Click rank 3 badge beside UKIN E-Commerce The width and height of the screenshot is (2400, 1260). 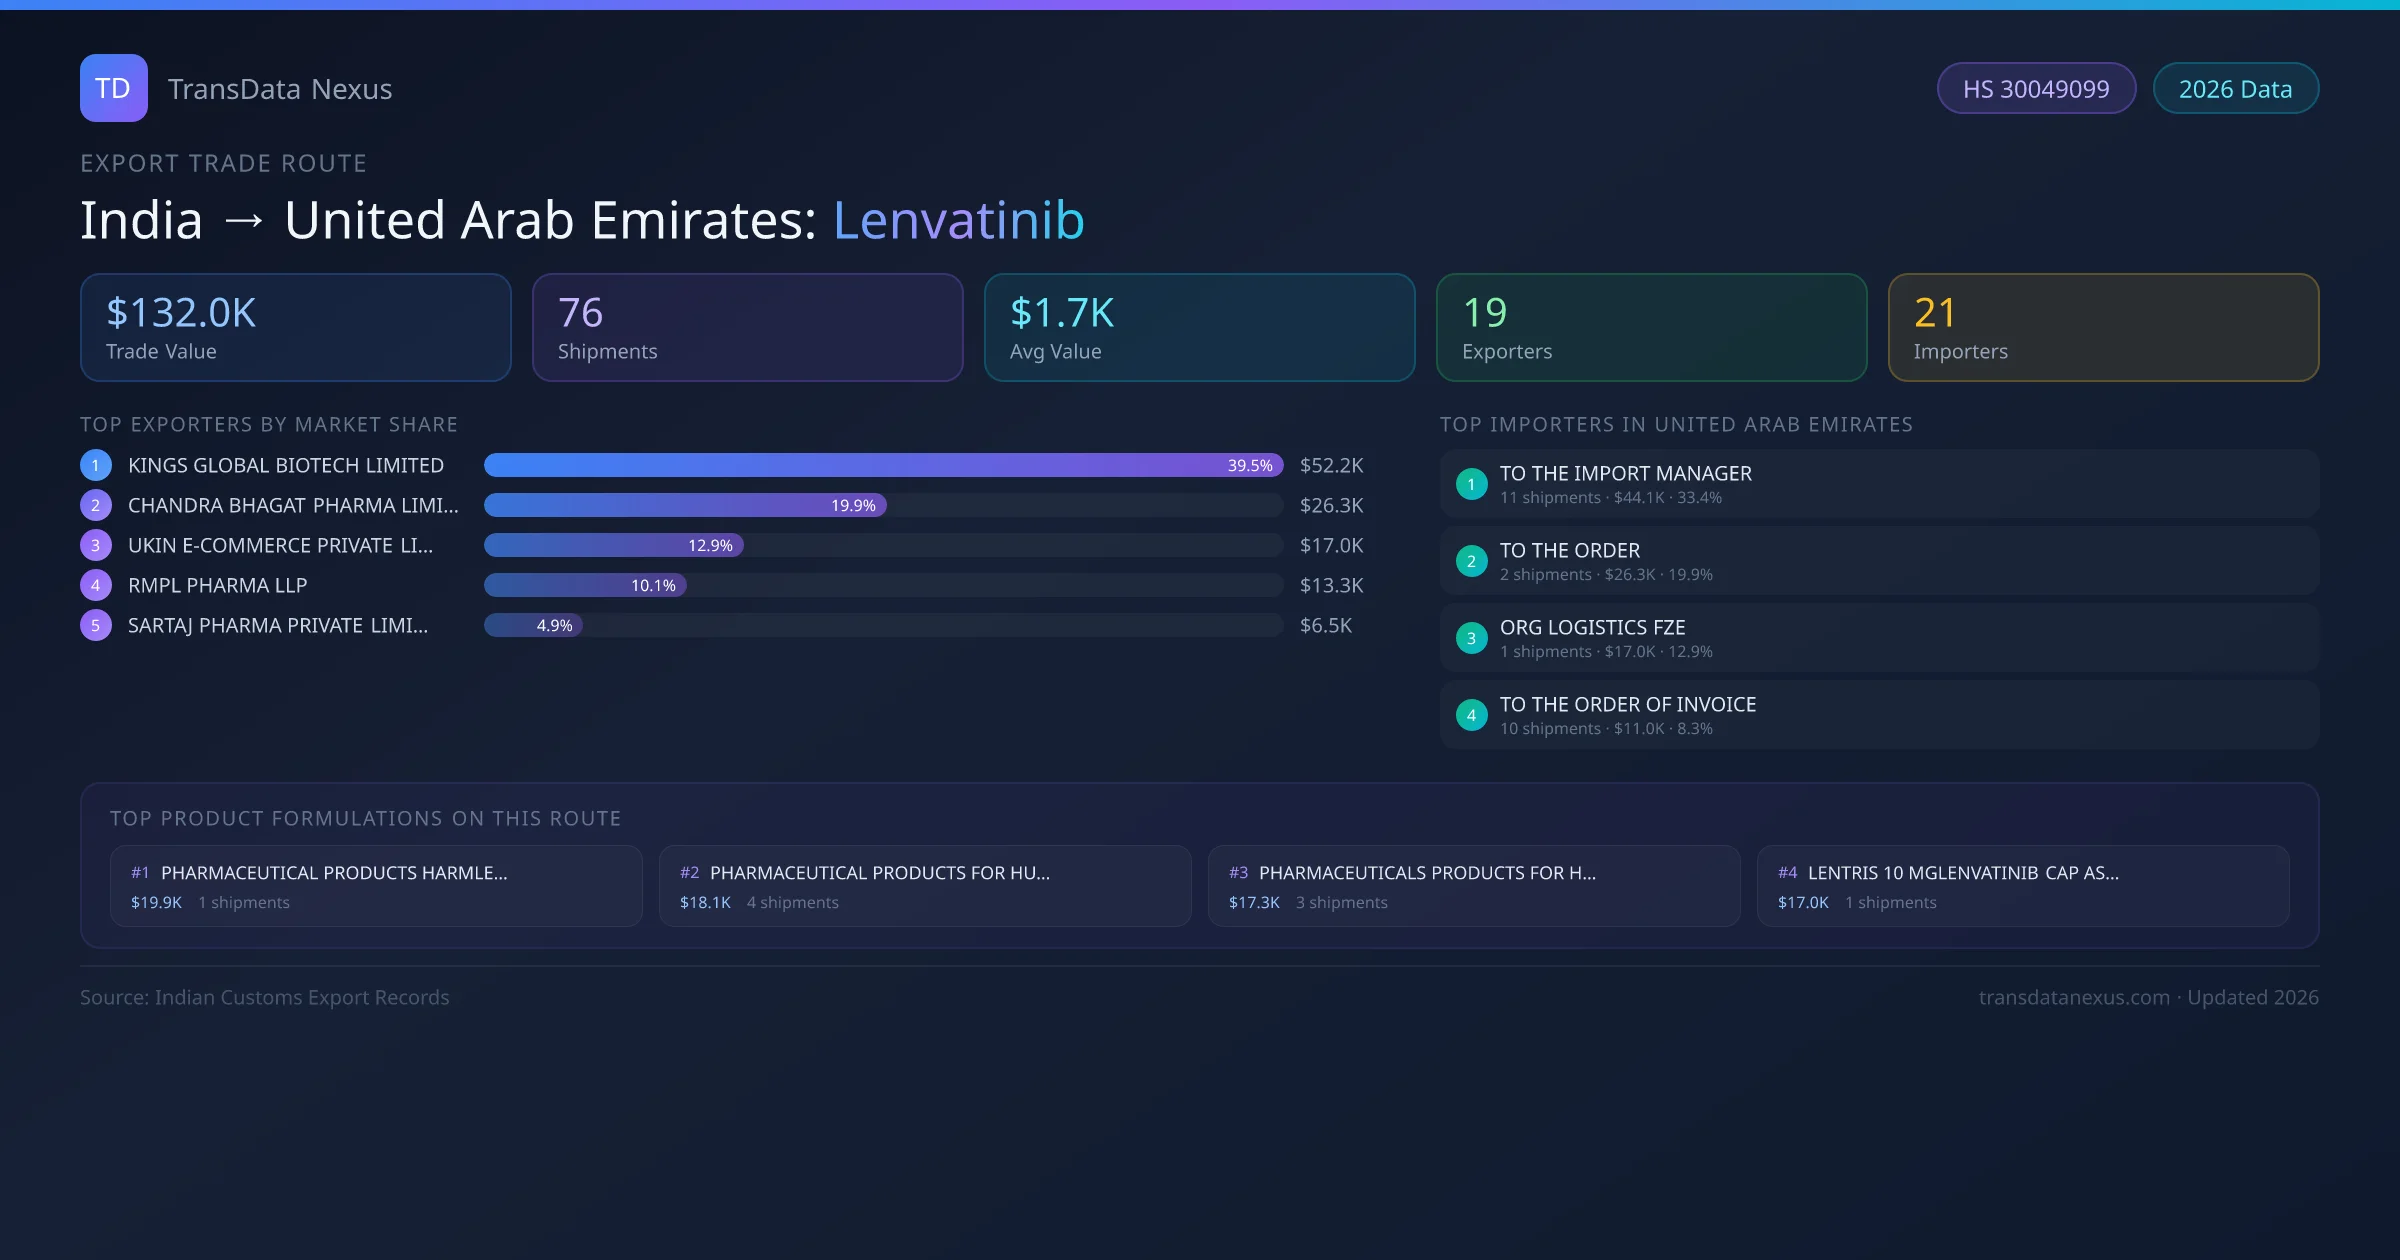pyautogui.click(x=96, y=545)
